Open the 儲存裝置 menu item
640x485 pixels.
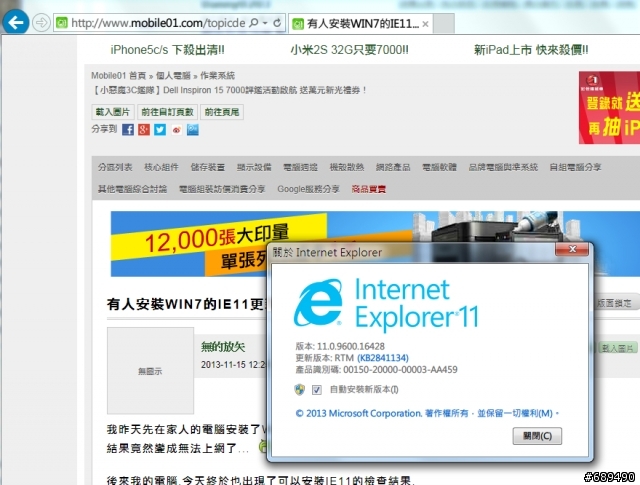pyautogui.click(x=208, y=167)
